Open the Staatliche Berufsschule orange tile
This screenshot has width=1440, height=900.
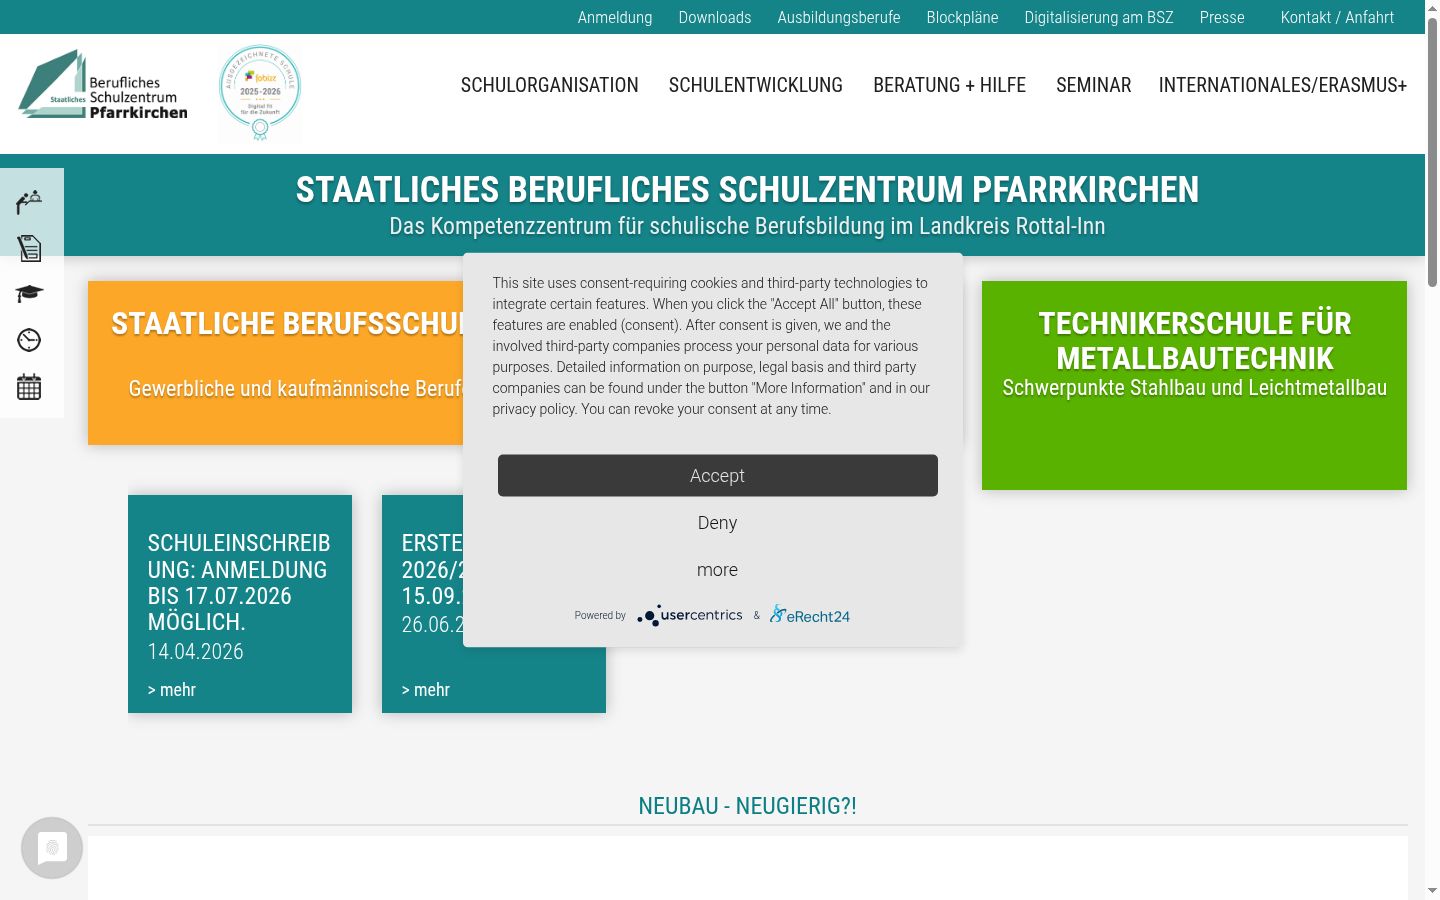point(276,363)
